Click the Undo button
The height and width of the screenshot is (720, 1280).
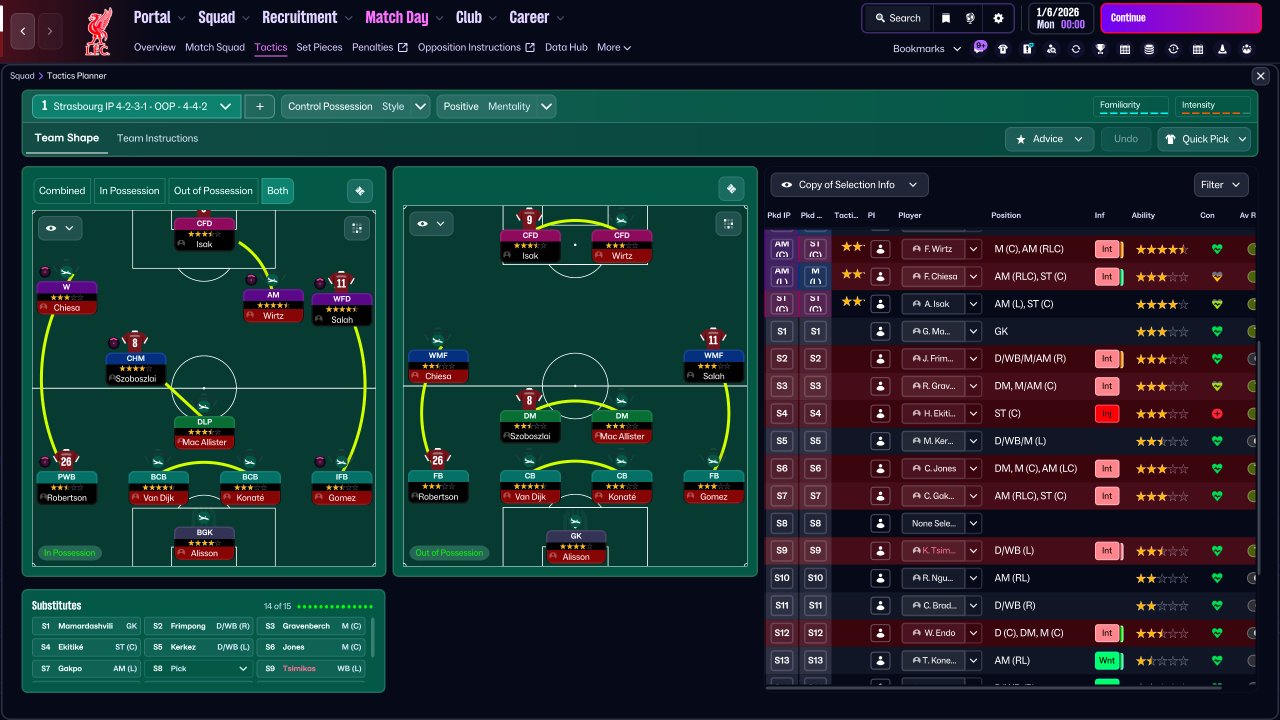1126,139
